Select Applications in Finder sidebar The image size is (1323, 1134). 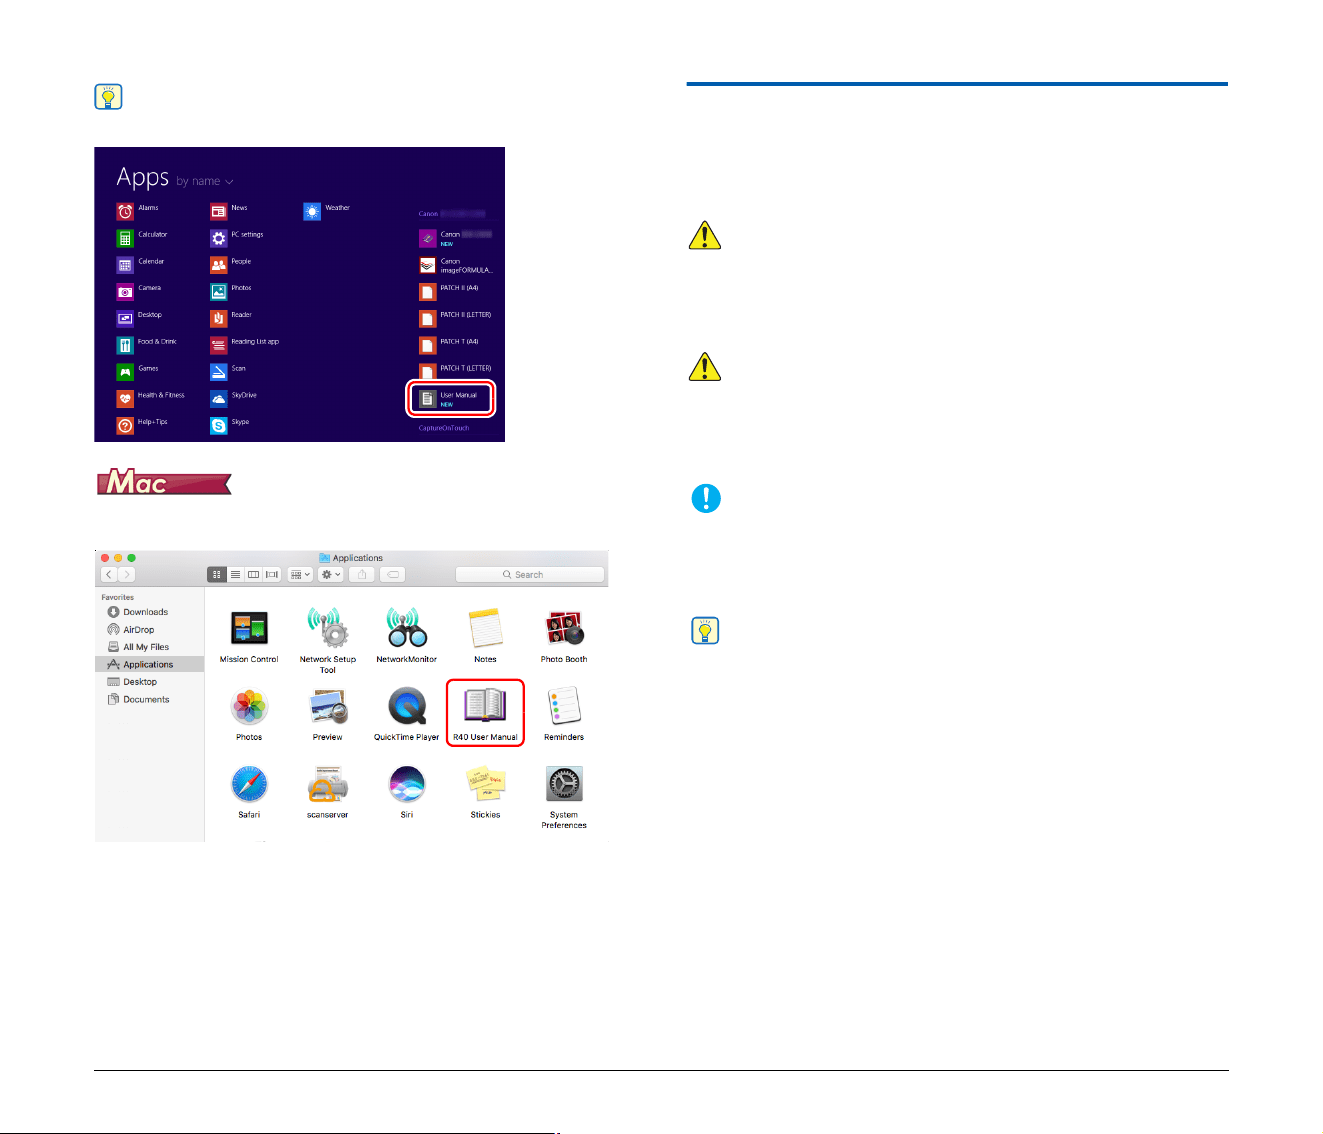pyautogui.click(x=150, y=664)
